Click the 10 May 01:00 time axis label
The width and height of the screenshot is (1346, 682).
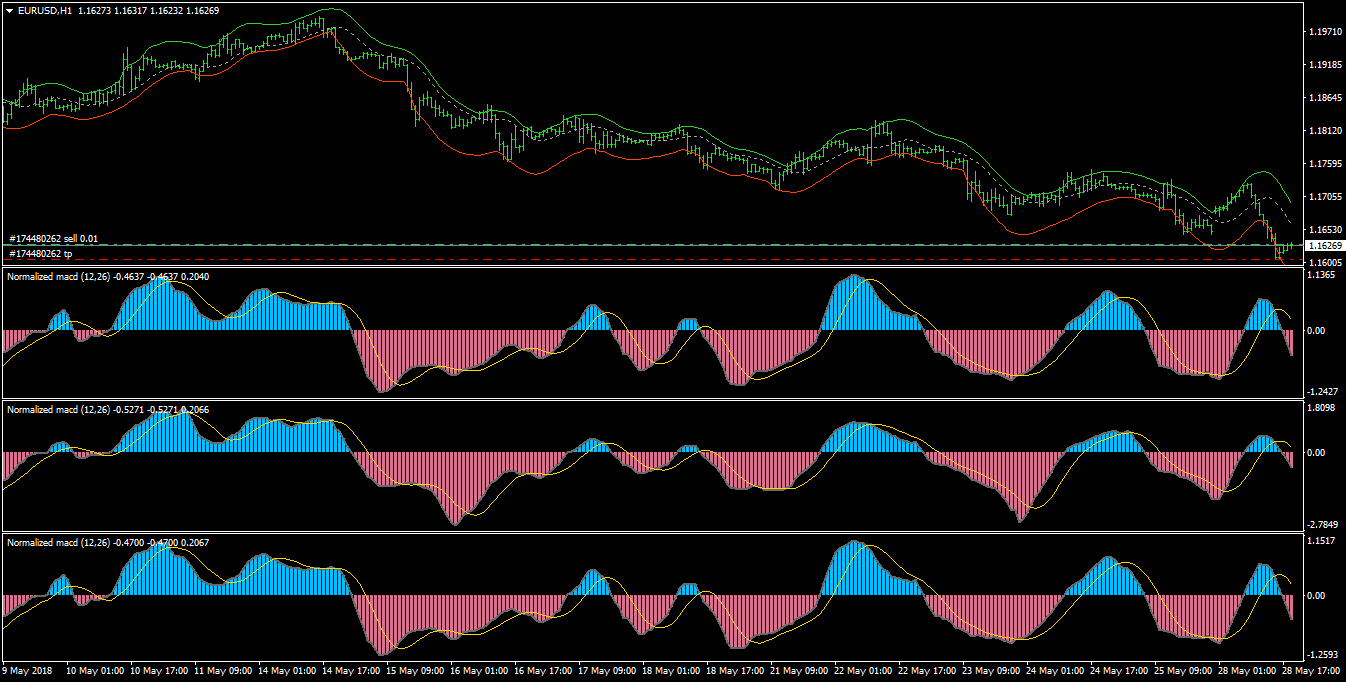pyautogui.click(x=97, y=671)
